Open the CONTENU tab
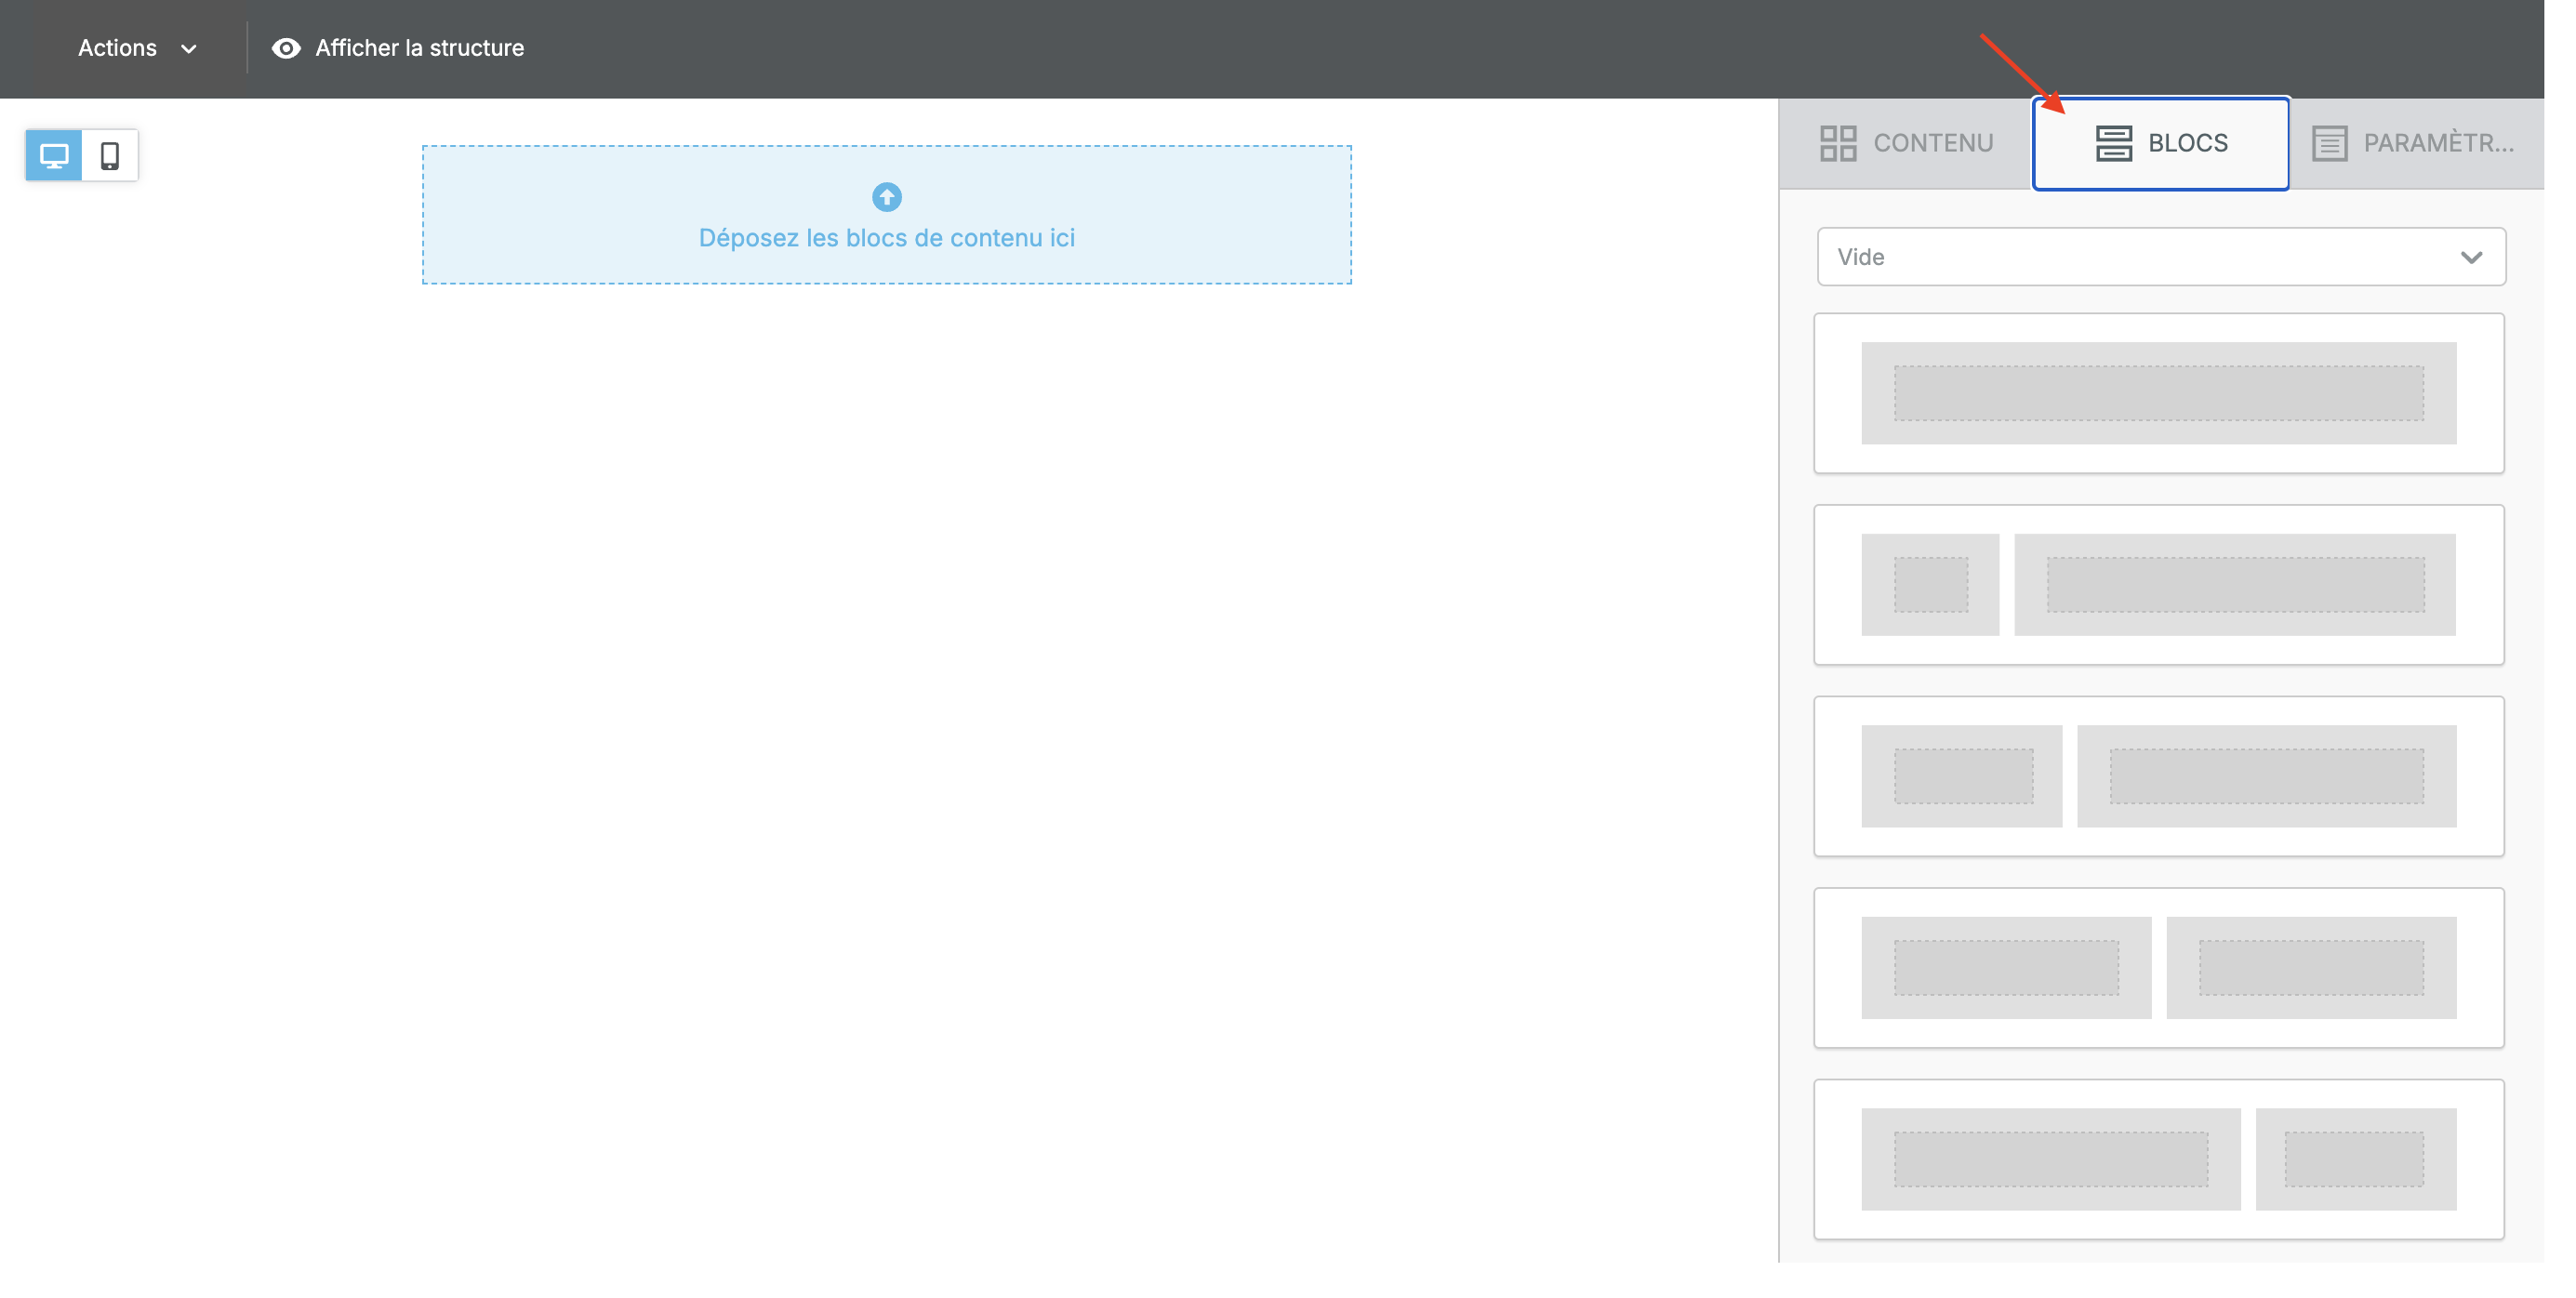The height and width of the screenshot is (1298, 2576). [1906, 143]
